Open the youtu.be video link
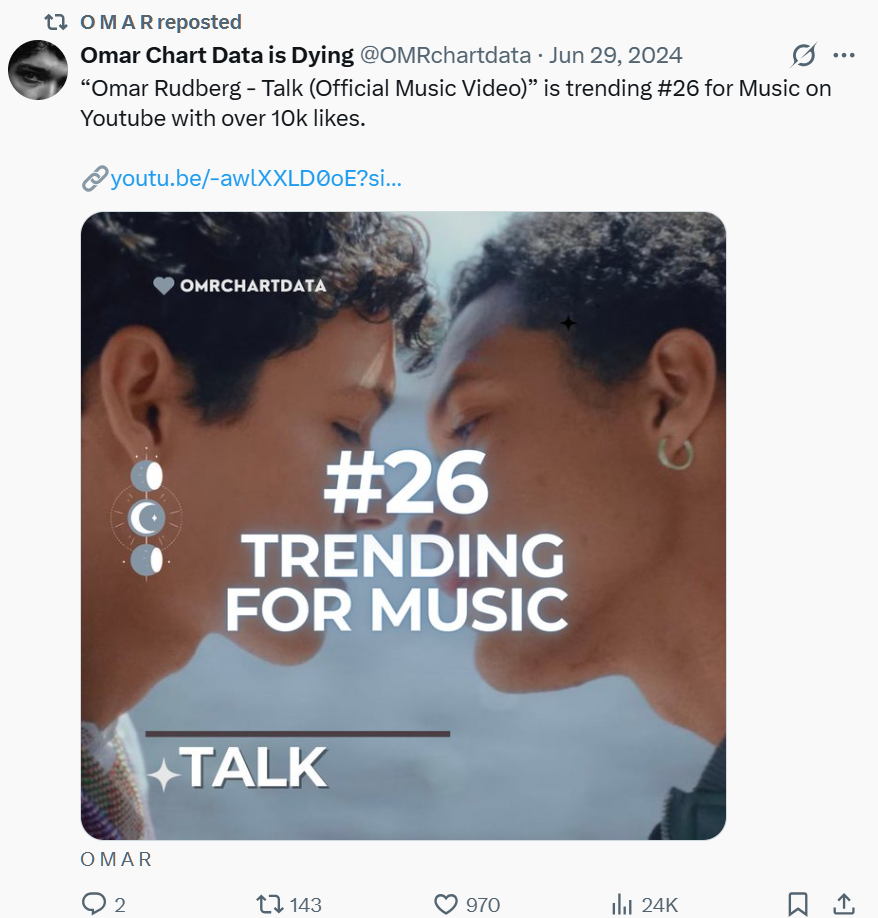Viewport: 878px width, 918px height. click(x=256, y=179)
